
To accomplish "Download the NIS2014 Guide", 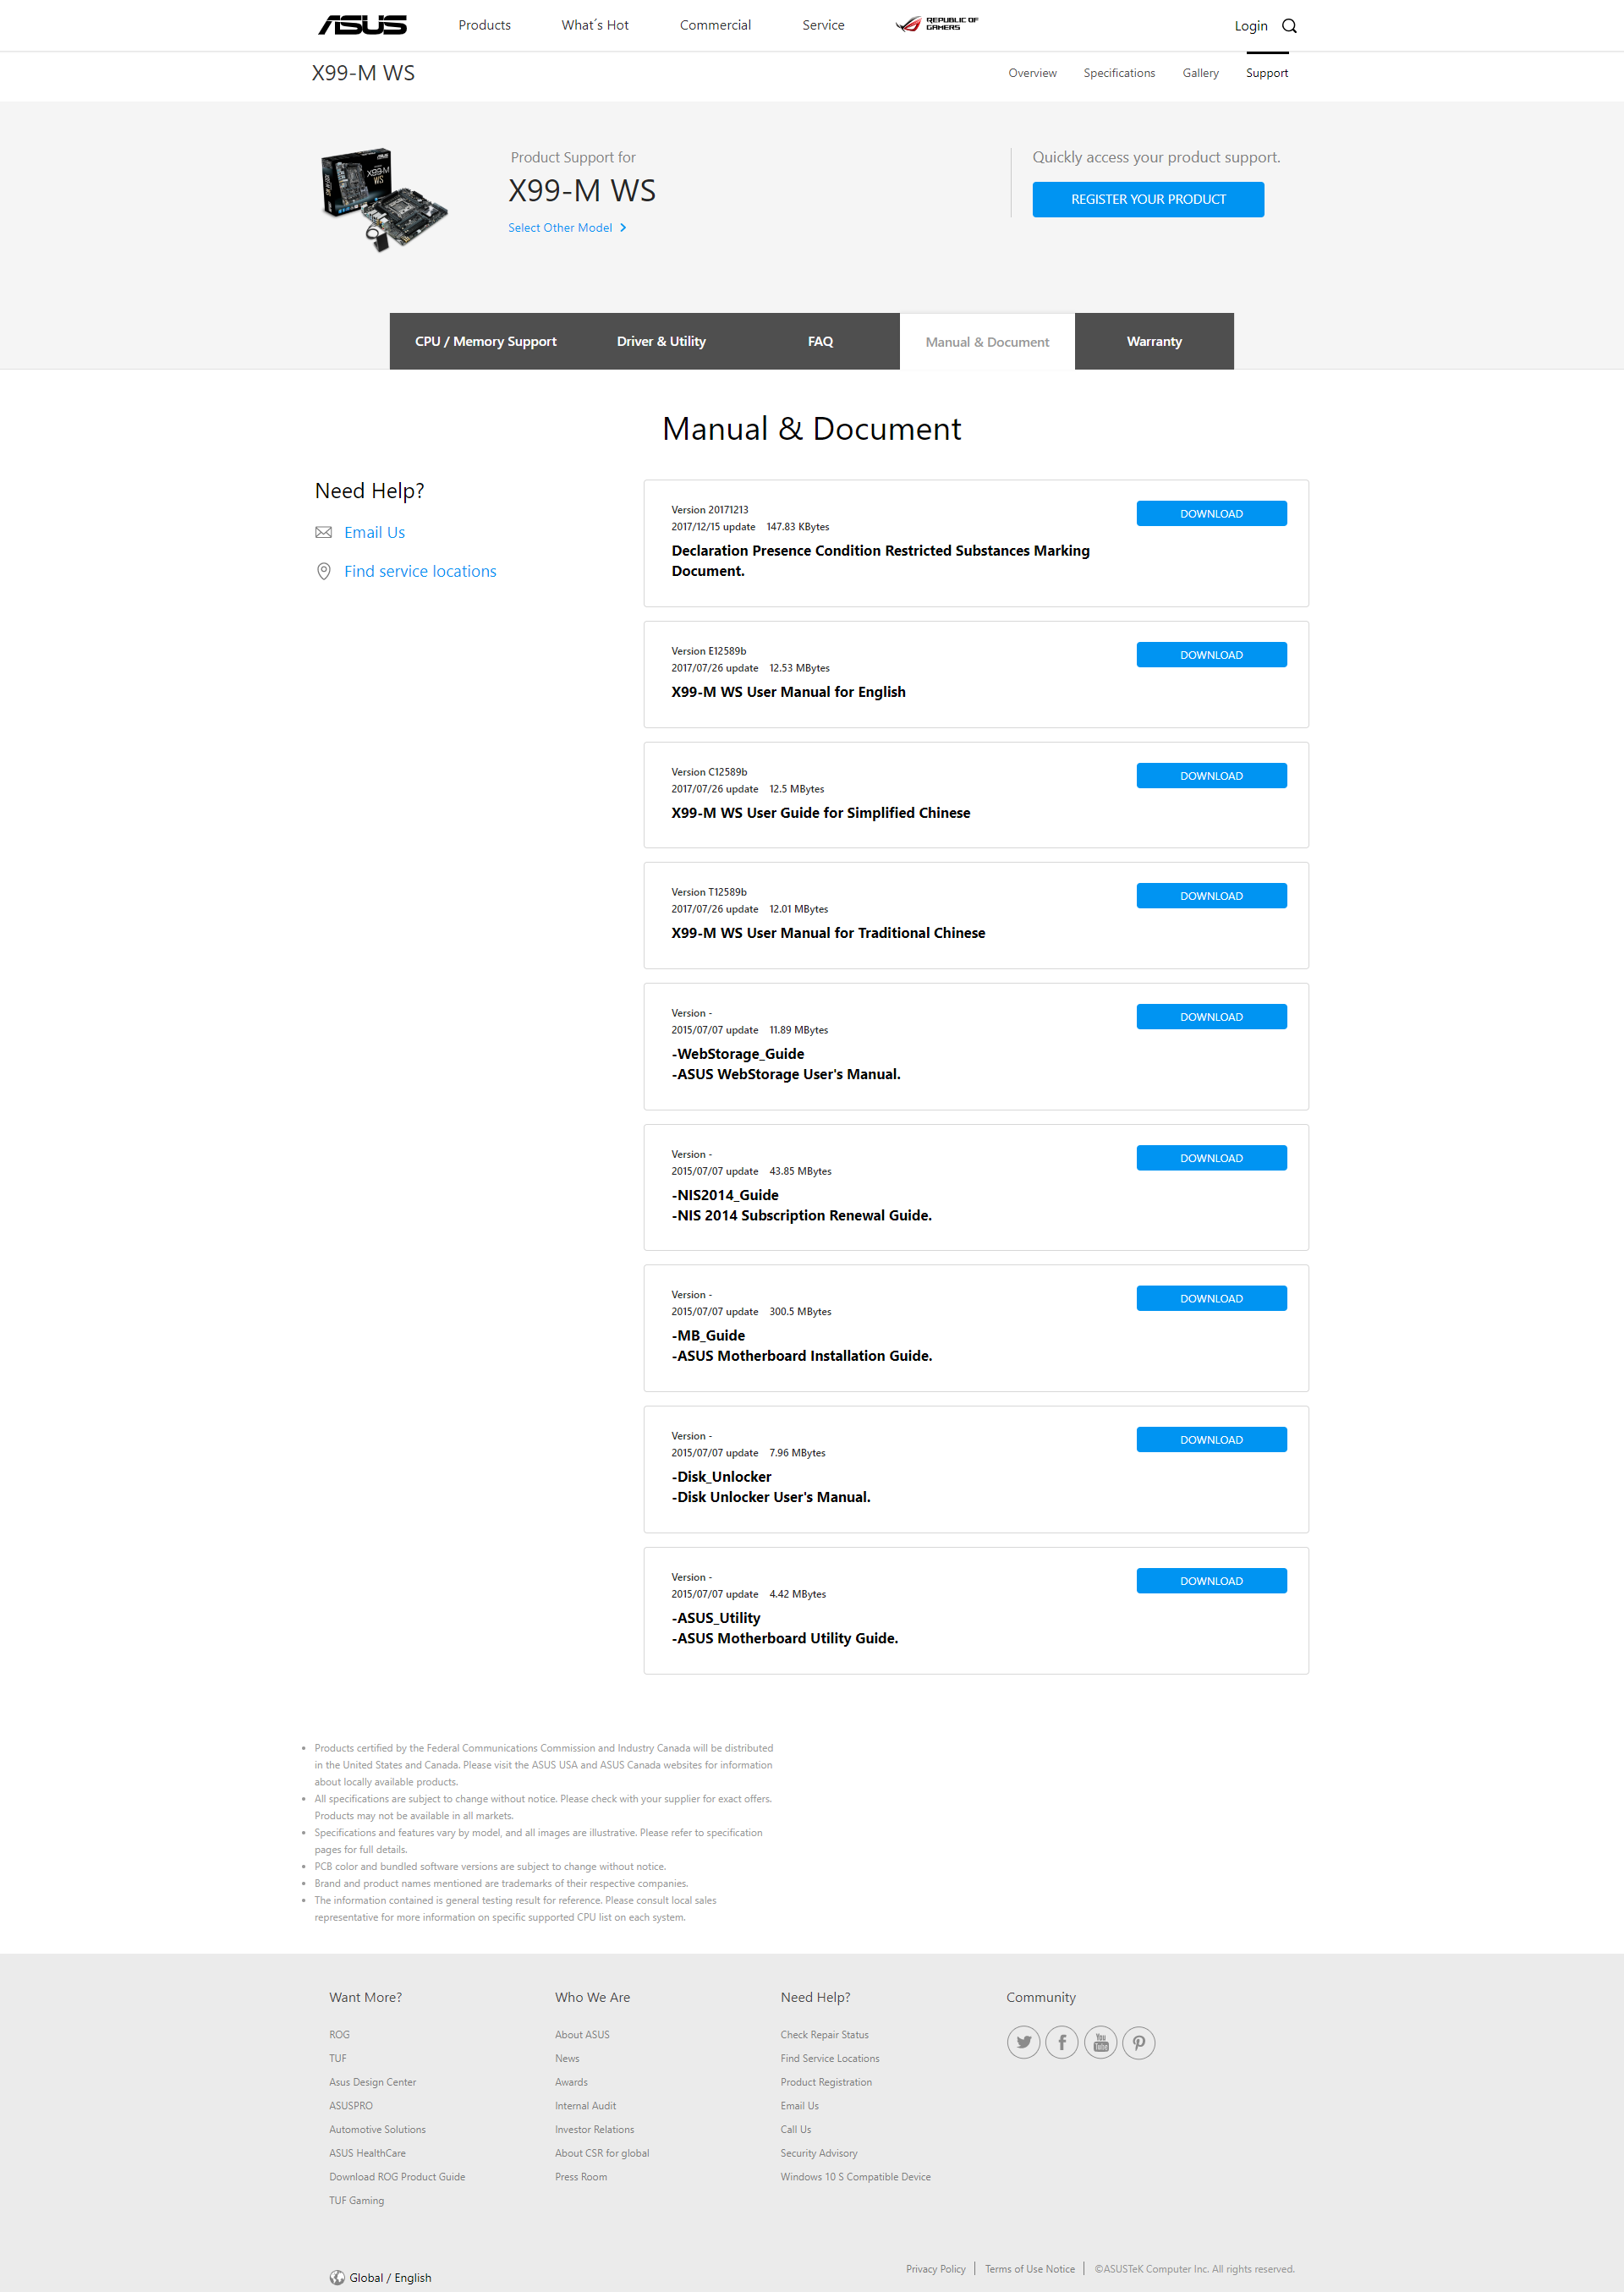I will pyautogui.click(x=1211, y=1157).
